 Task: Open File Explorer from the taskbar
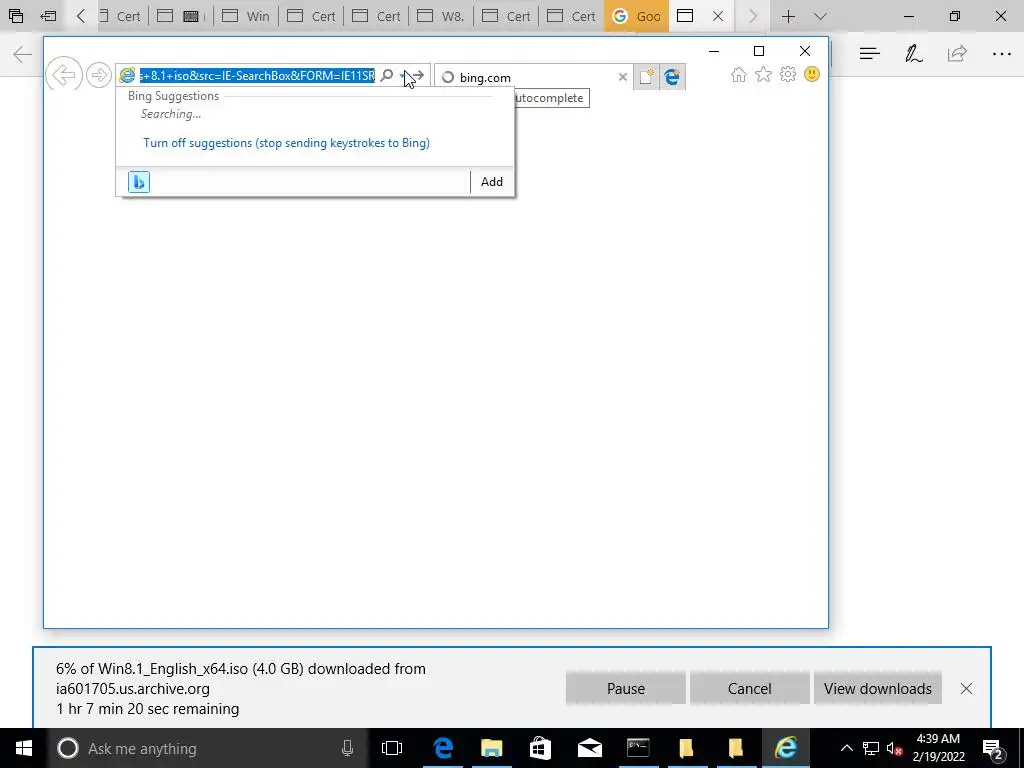click(491, 748)
